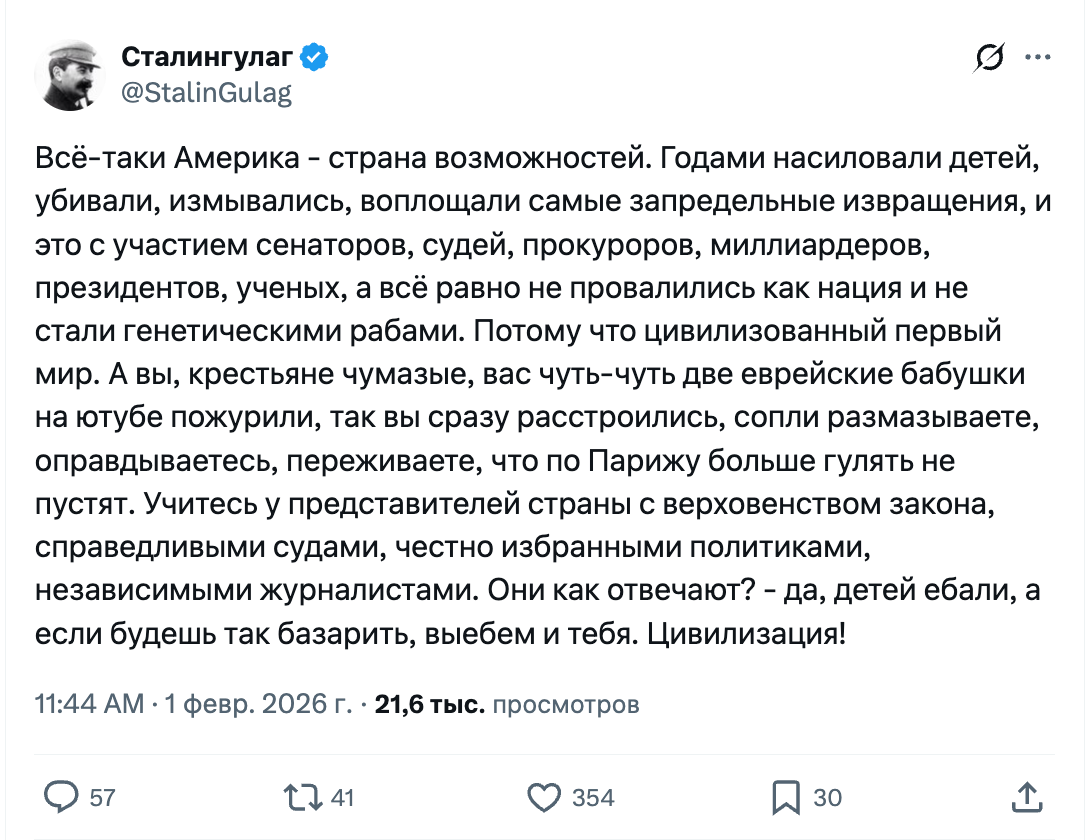This screenshot has height=840, width=1088.
Task: Toggle the bookmark icon on the post
Action: point(787,797)
